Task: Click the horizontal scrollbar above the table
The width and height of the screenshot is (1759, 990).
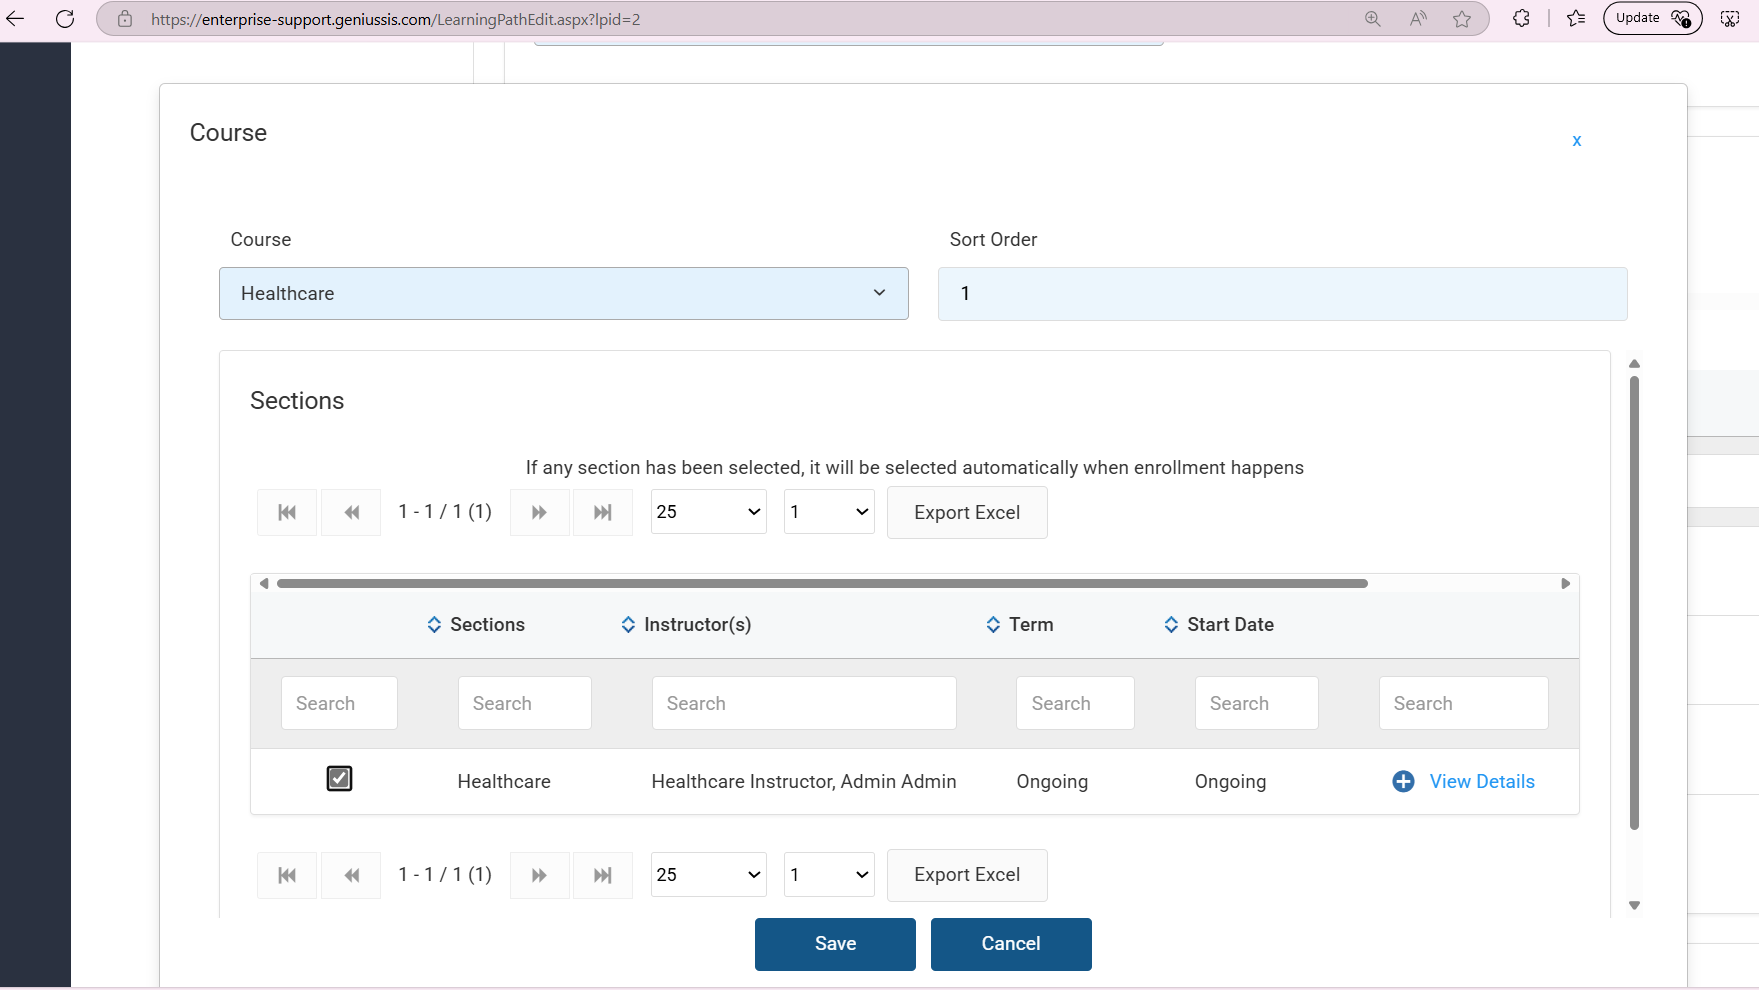Action: [822, 584]
